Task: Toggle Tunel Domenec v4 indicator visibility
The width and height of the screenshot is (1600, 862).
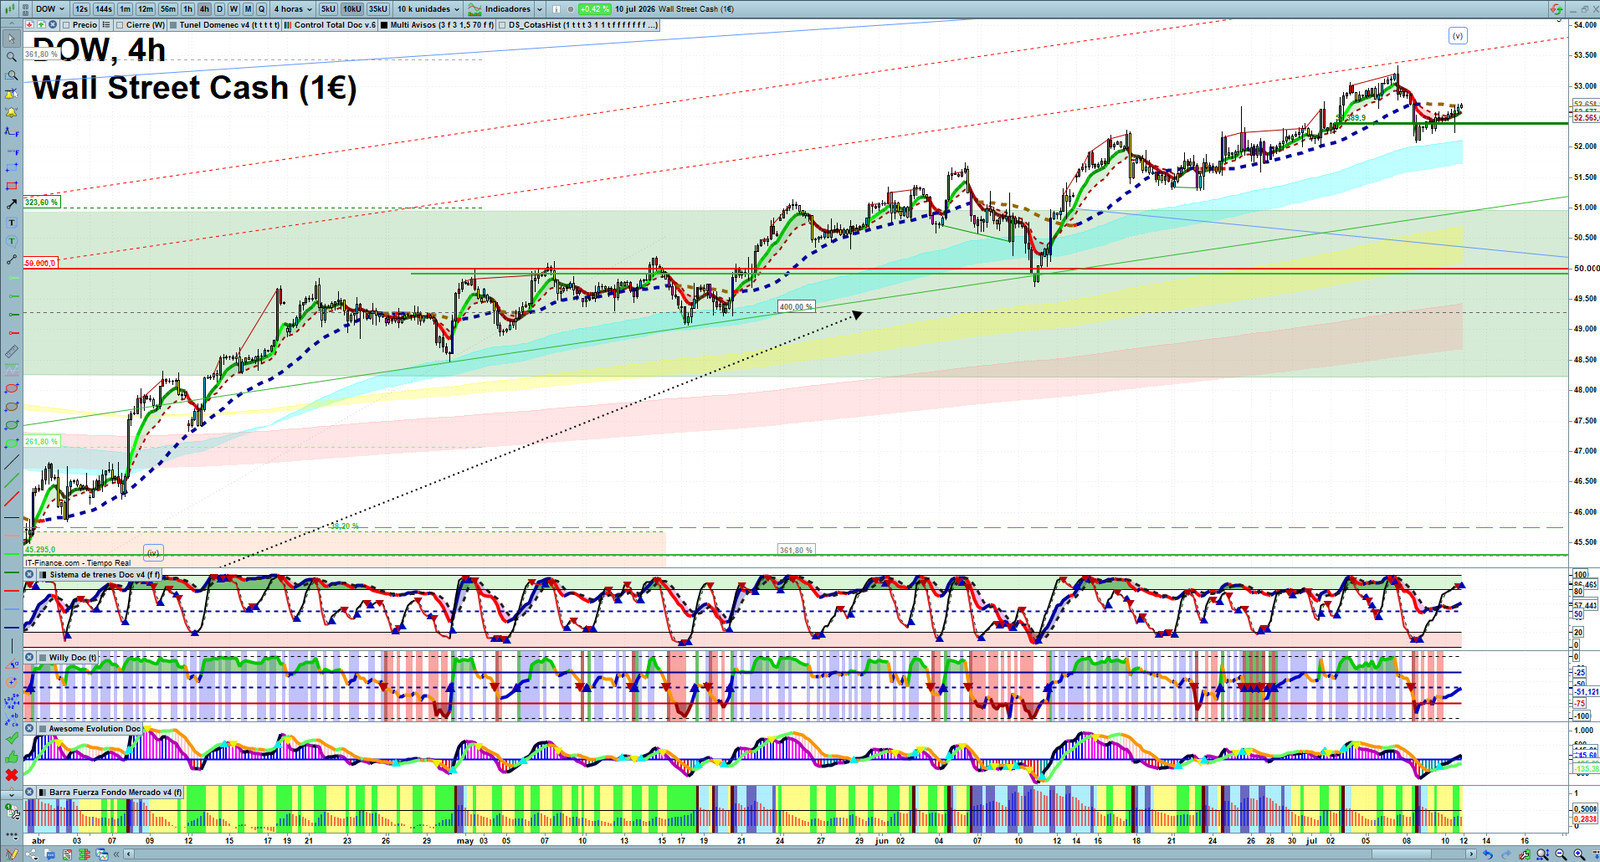Action: (x=173, y=25)
